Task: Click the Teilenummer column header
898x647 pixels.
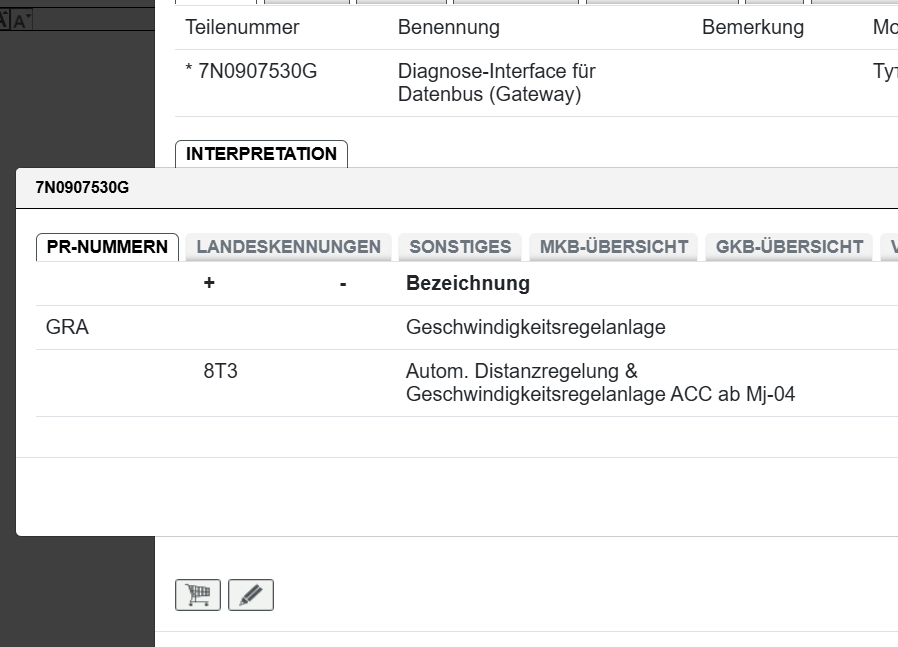Action: pos(241,27)
